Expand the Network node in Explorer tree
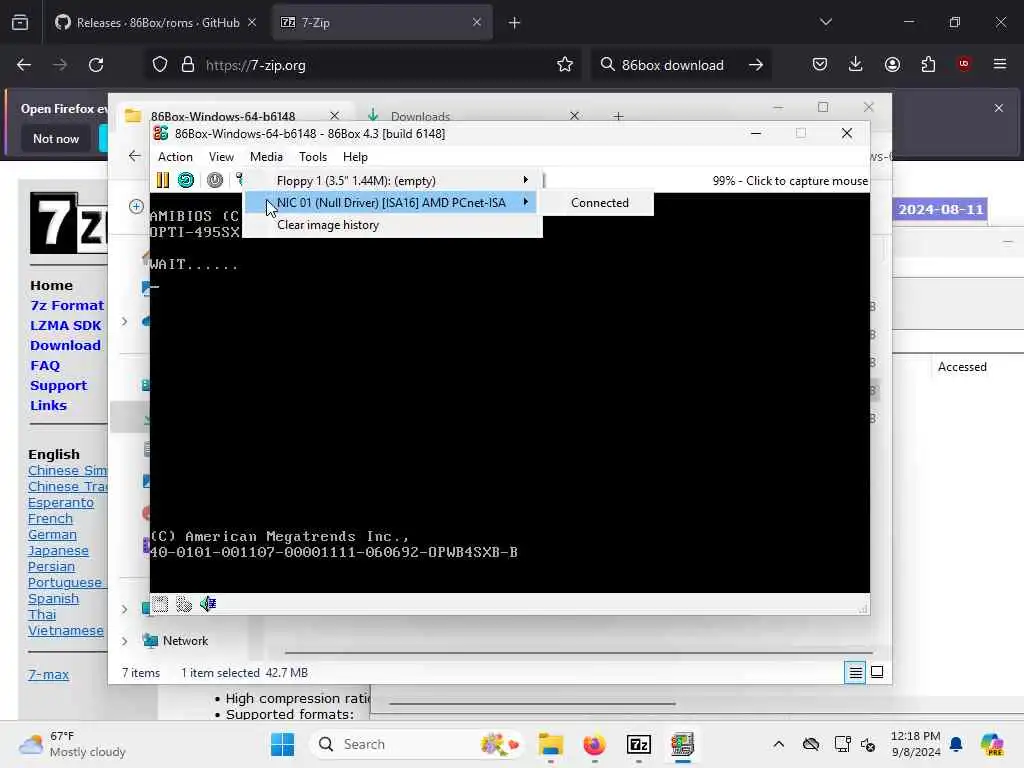The width and height of the screenshot is (1024, 768). [124, 641]
